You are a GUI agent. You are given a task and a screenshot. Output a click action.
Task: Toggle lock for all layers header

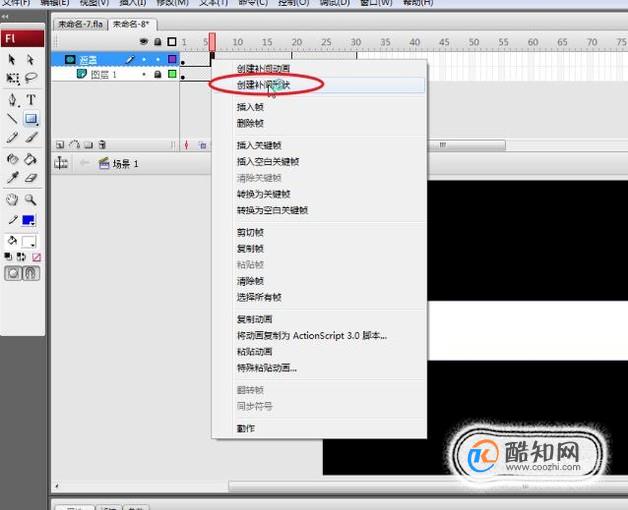click(158, 41)
